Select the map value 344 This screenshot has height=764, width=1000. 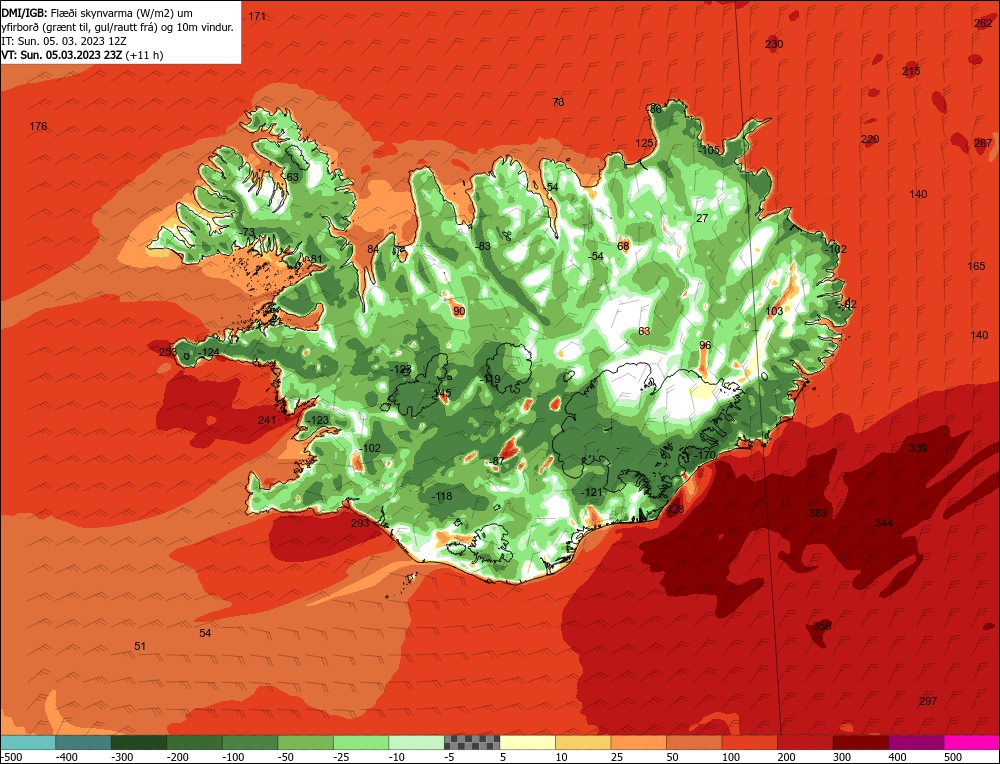point(884,523)
